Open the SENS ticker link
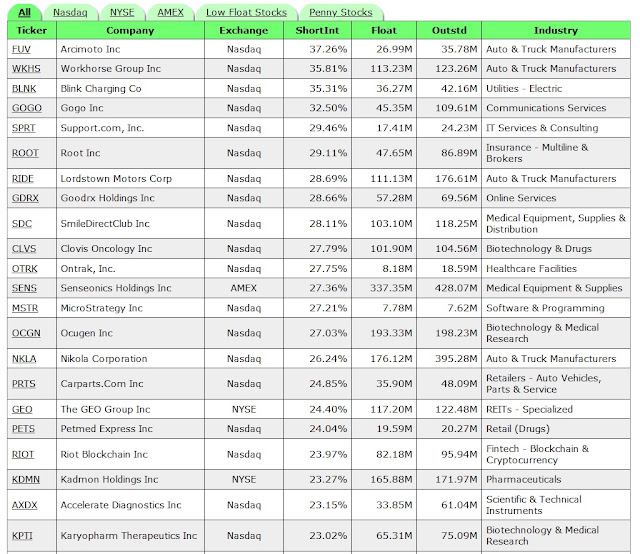This screenshot has height=554, width=640. [24, 288]
